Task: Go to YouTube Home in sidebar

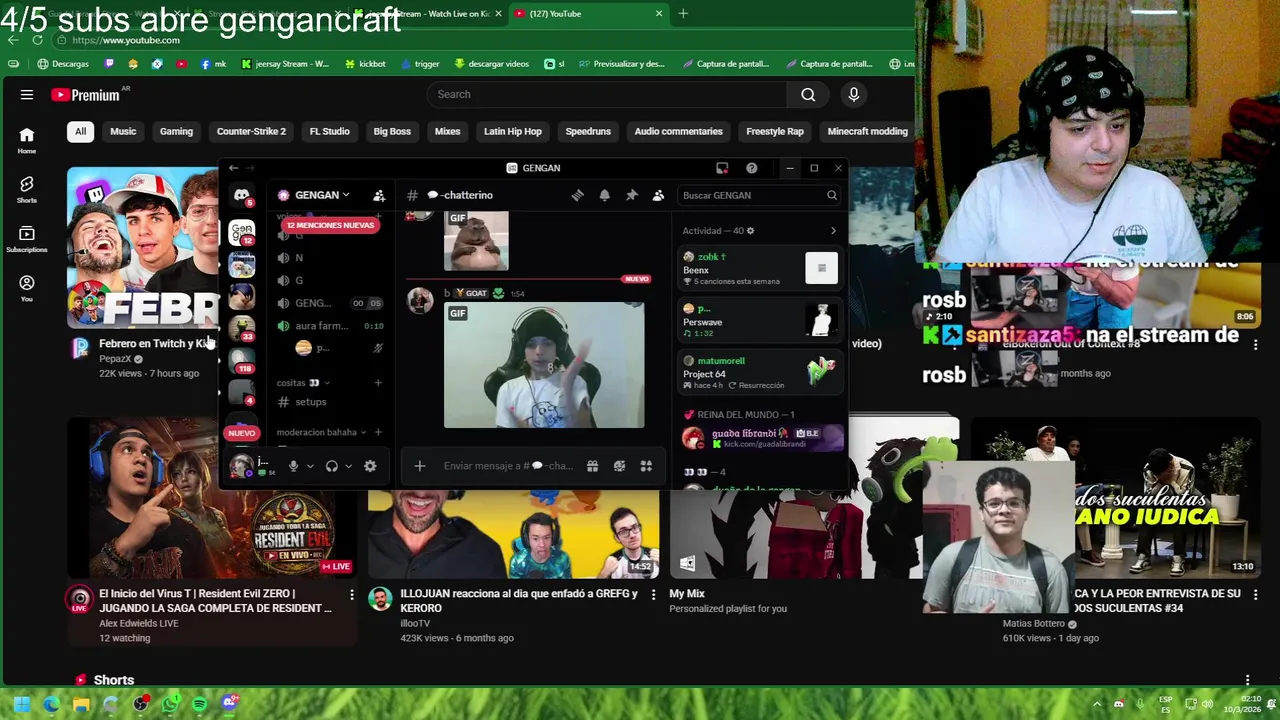Action: pyautogui.click(x=27, y=140)
